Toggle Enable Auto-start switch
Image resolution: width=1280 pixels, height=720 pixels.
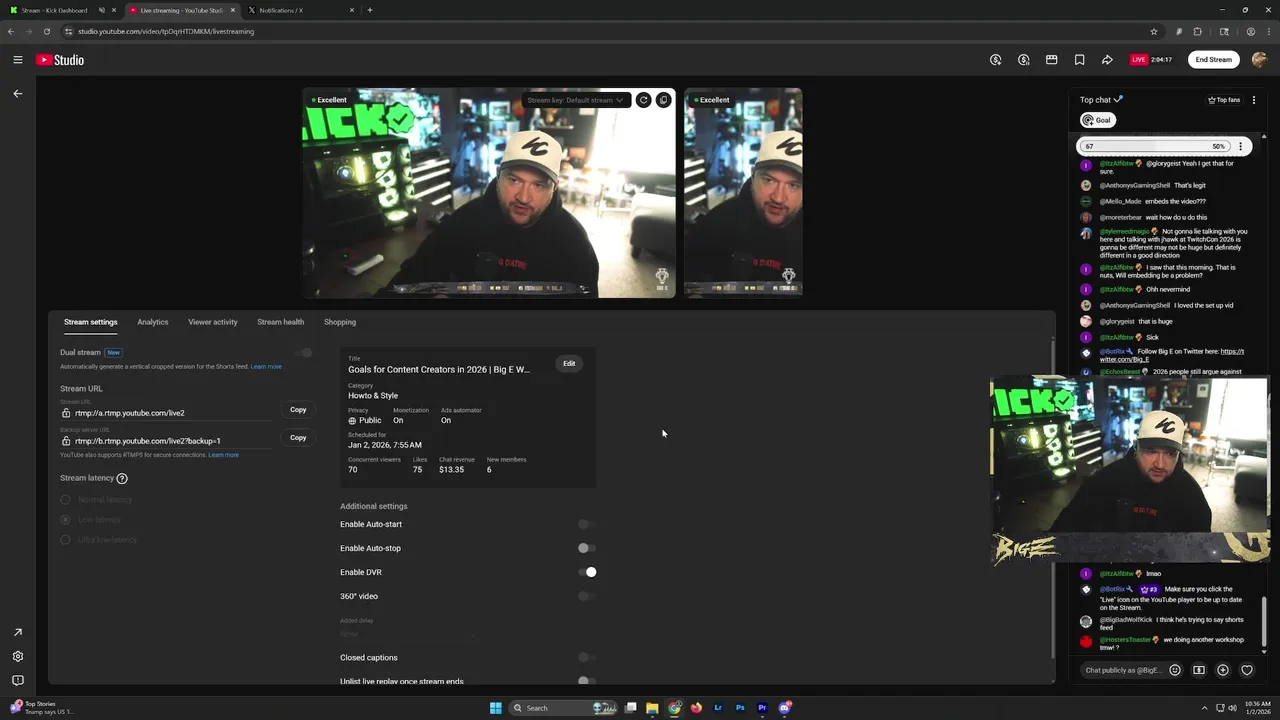pos(587,524)
